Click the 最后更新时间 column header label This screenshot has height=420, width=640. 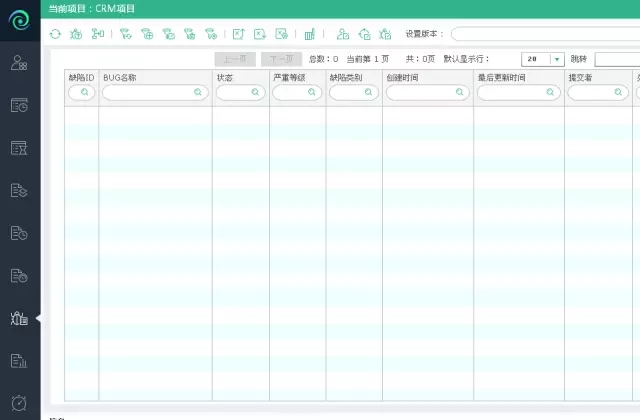502,78
